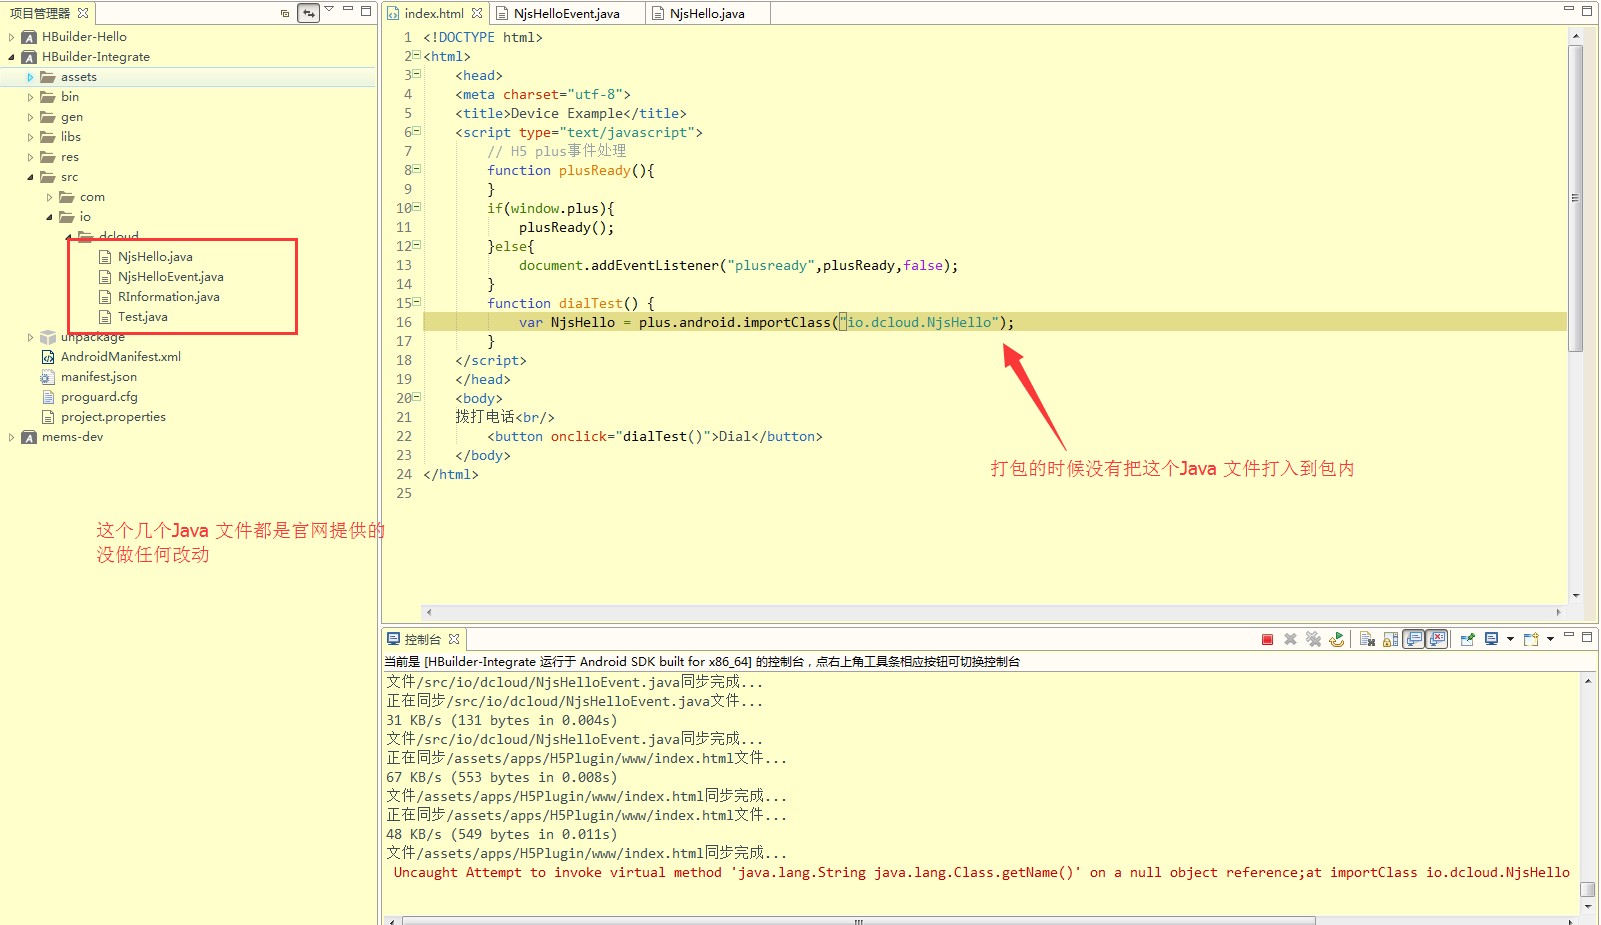
Task: Click the red Terminate button in the console toolbar
Action: point(1267,640)
